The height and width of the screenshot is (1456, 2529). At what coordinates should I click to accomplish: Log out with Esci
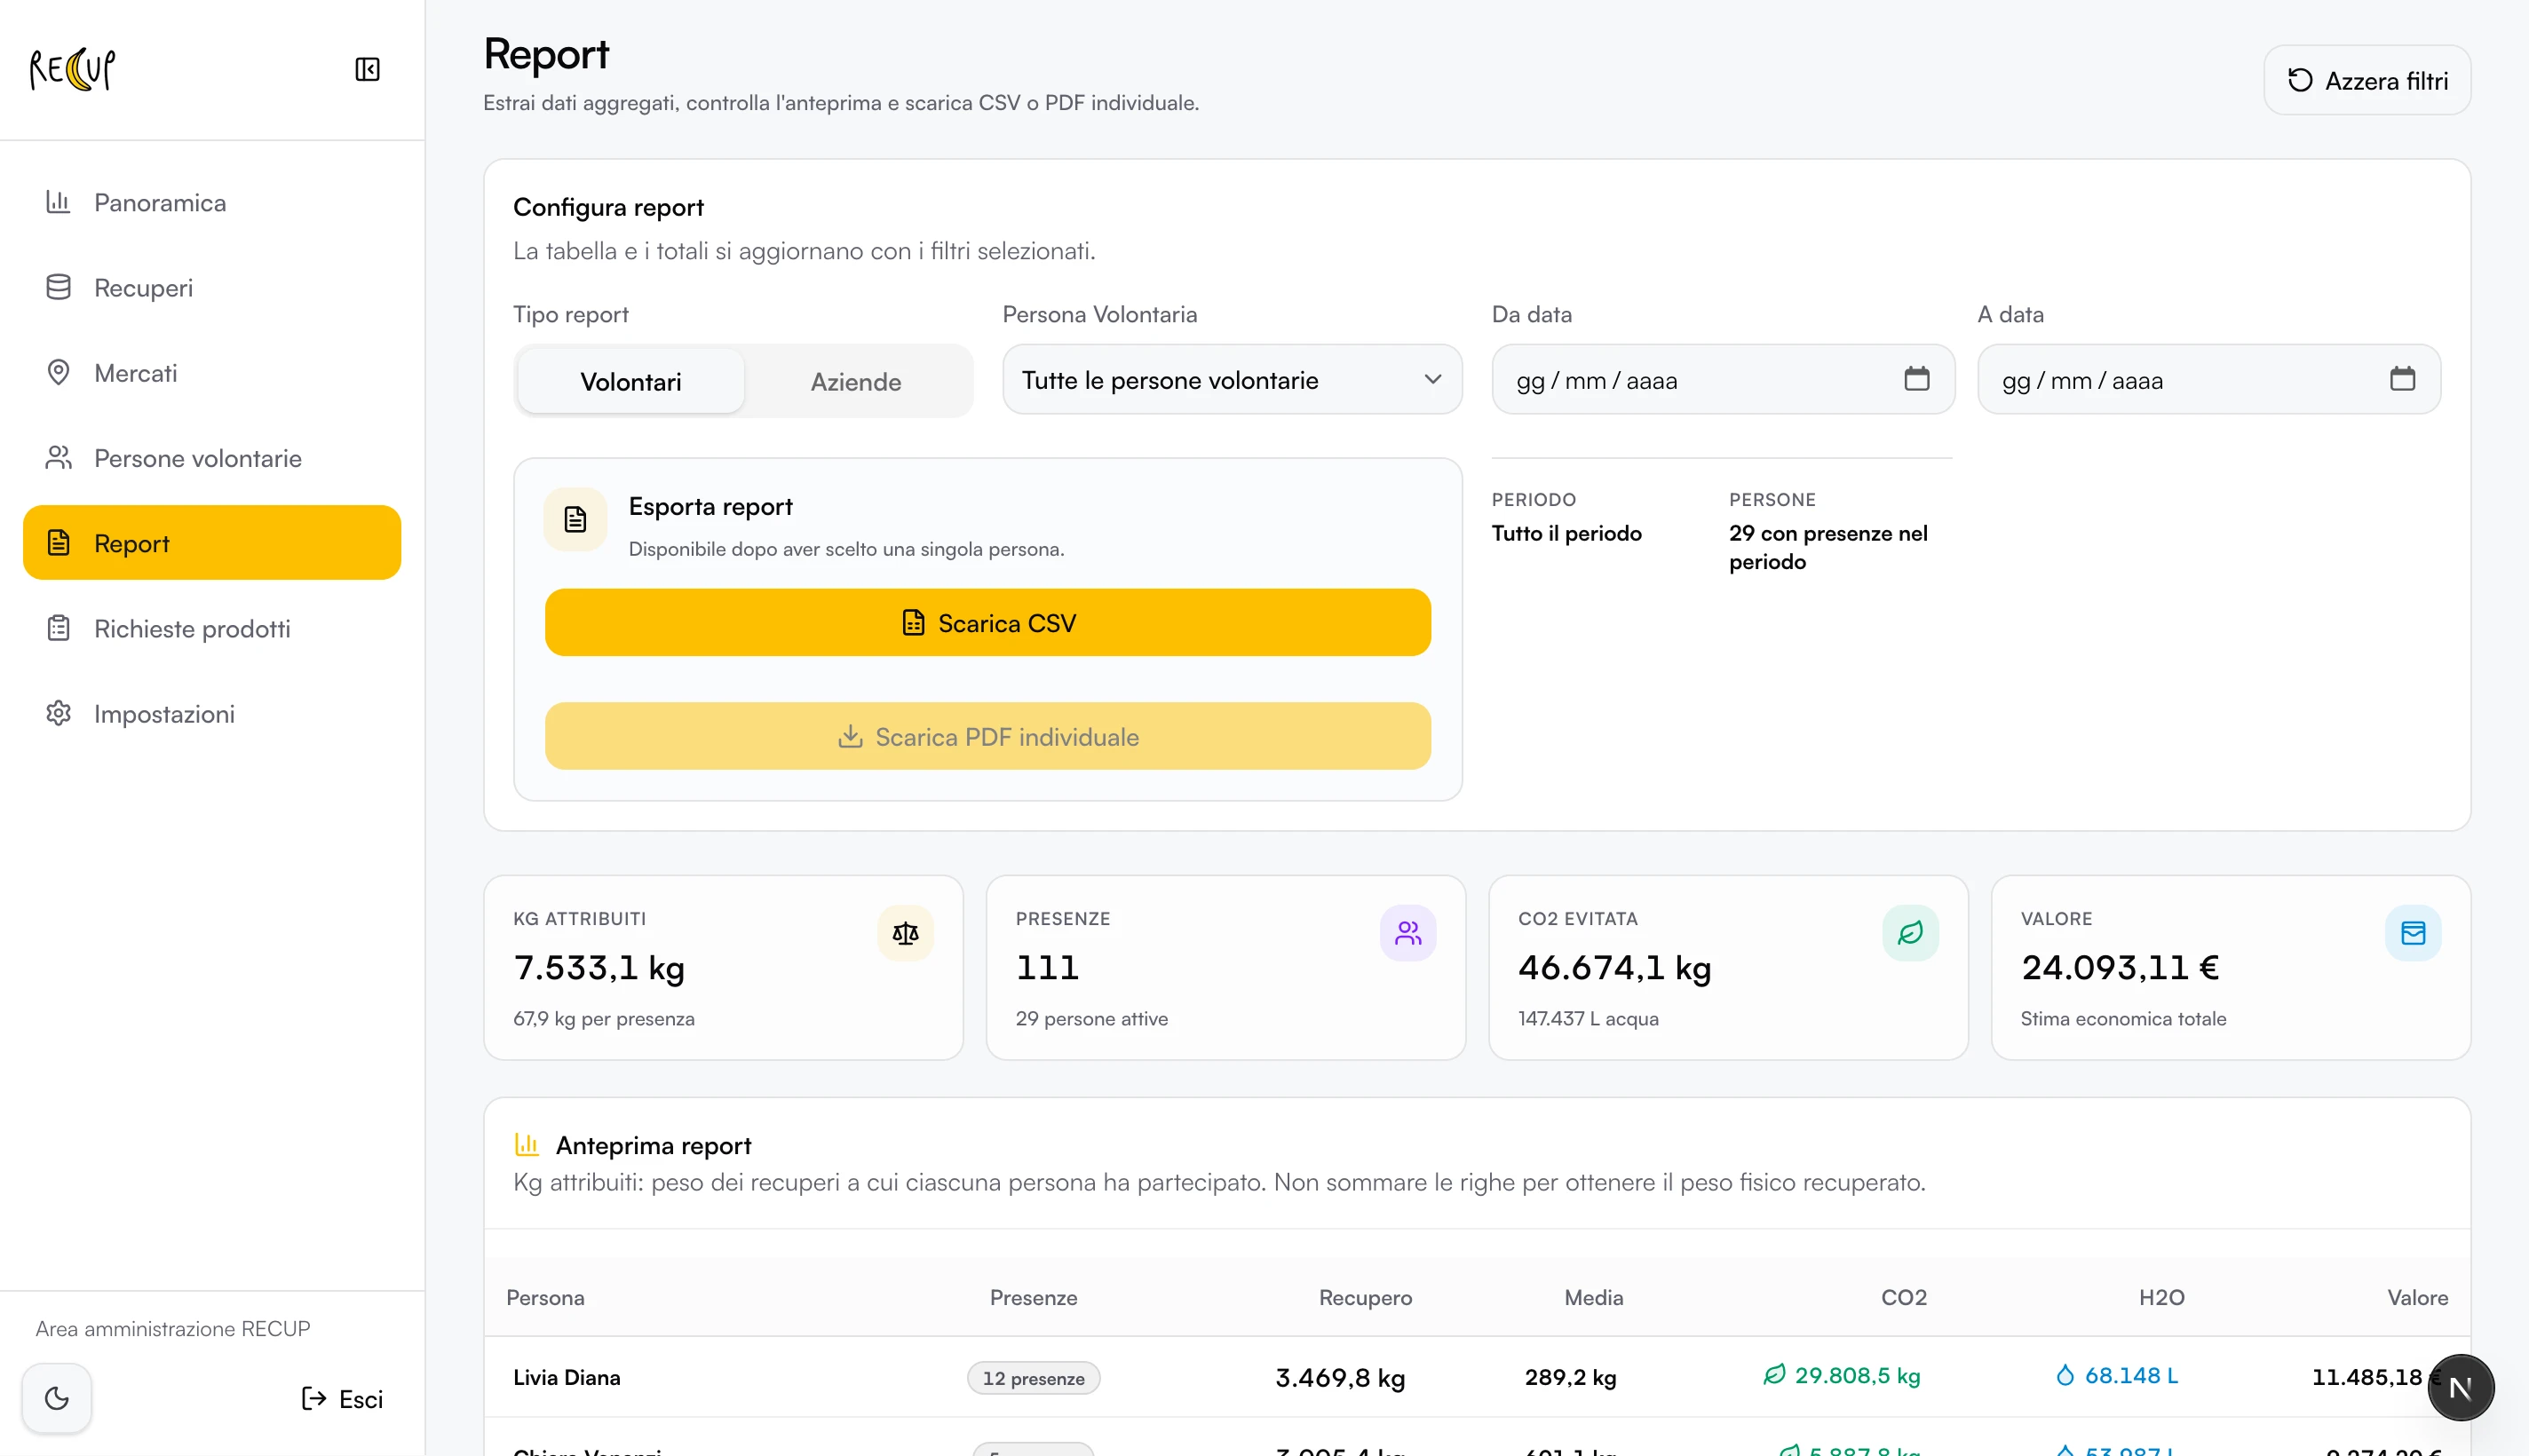[x=342, y=1398]
